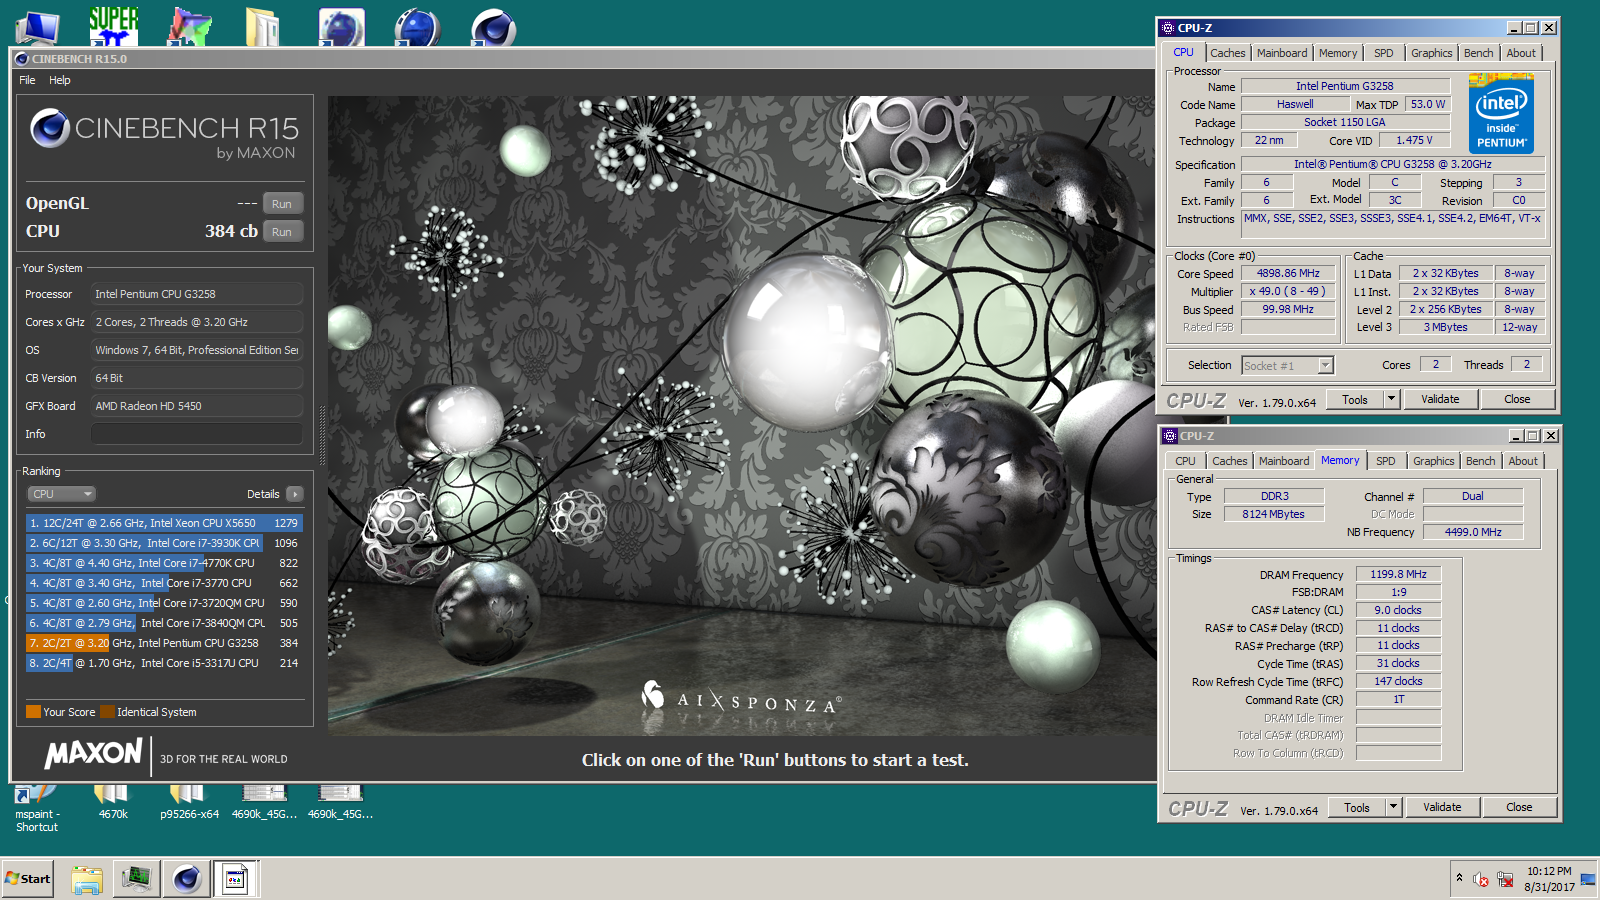Click the MAXON logo
Screen dimensions: 1600x900
pyautogui.click(x=93, y=754)
